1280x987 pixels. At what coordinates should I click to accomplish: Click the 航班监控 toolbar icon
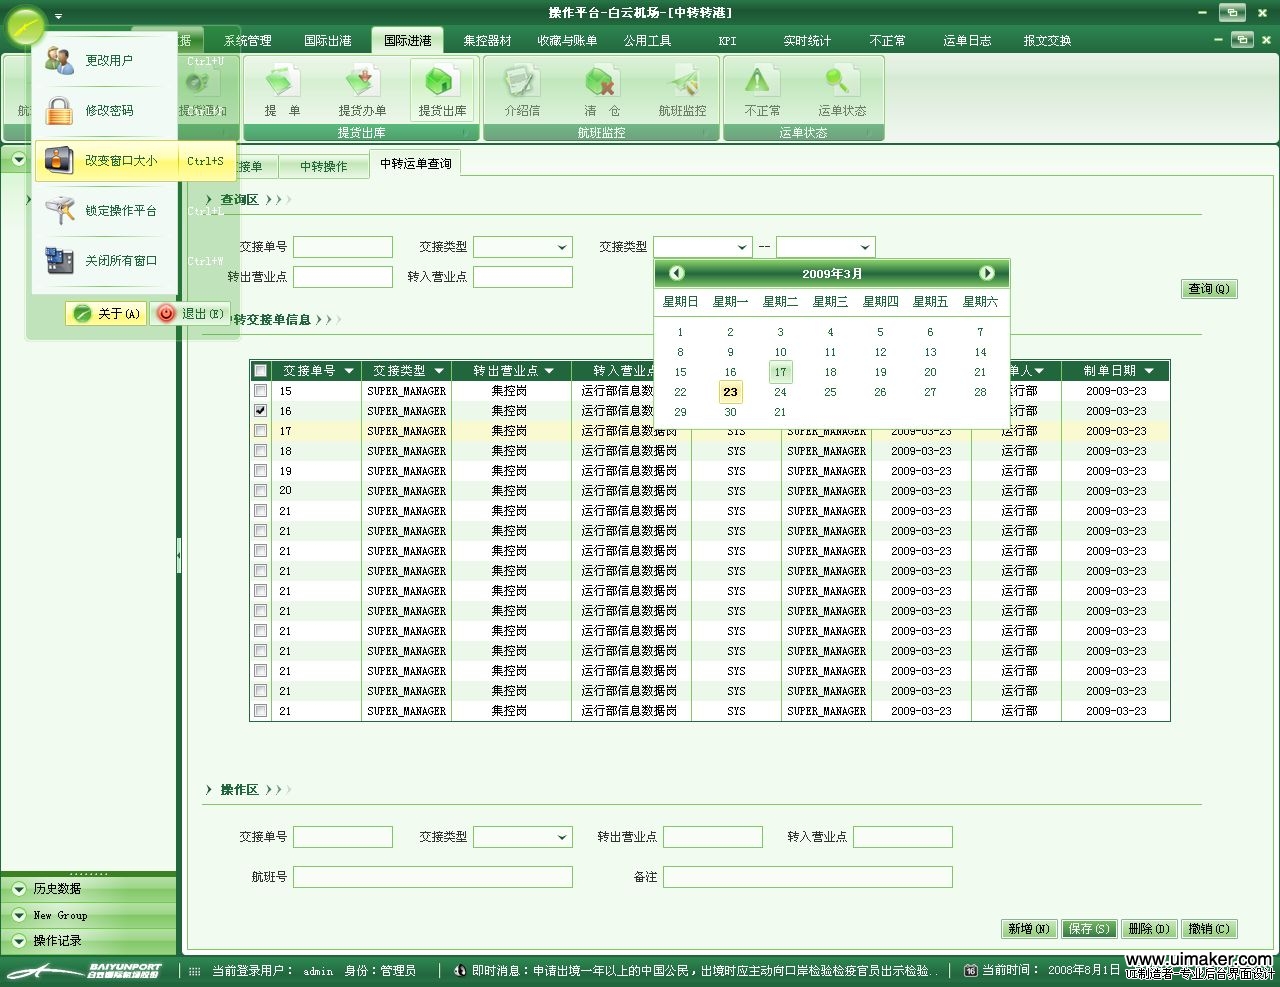click(682, 91)
